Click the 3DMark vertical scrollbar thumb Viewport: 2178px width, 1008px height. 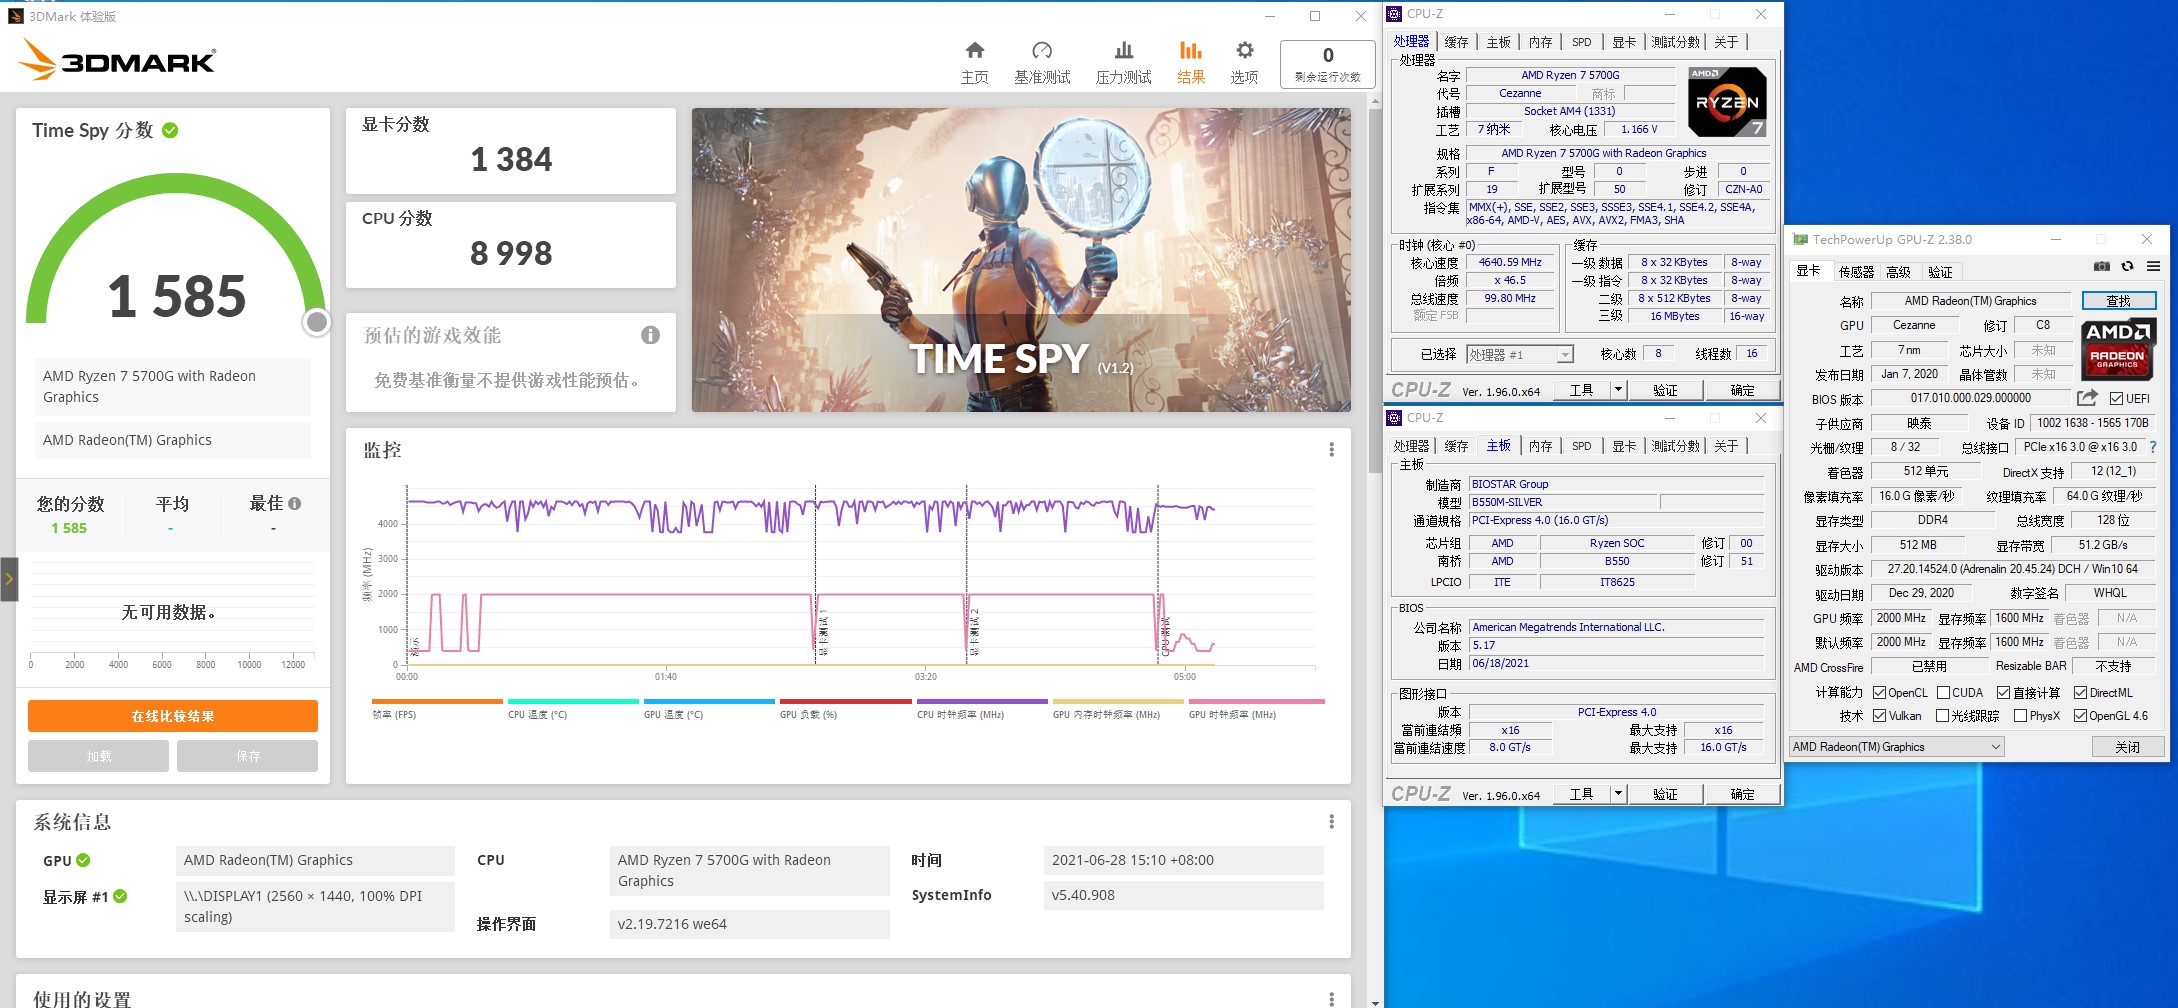(x=1375, y=290)
